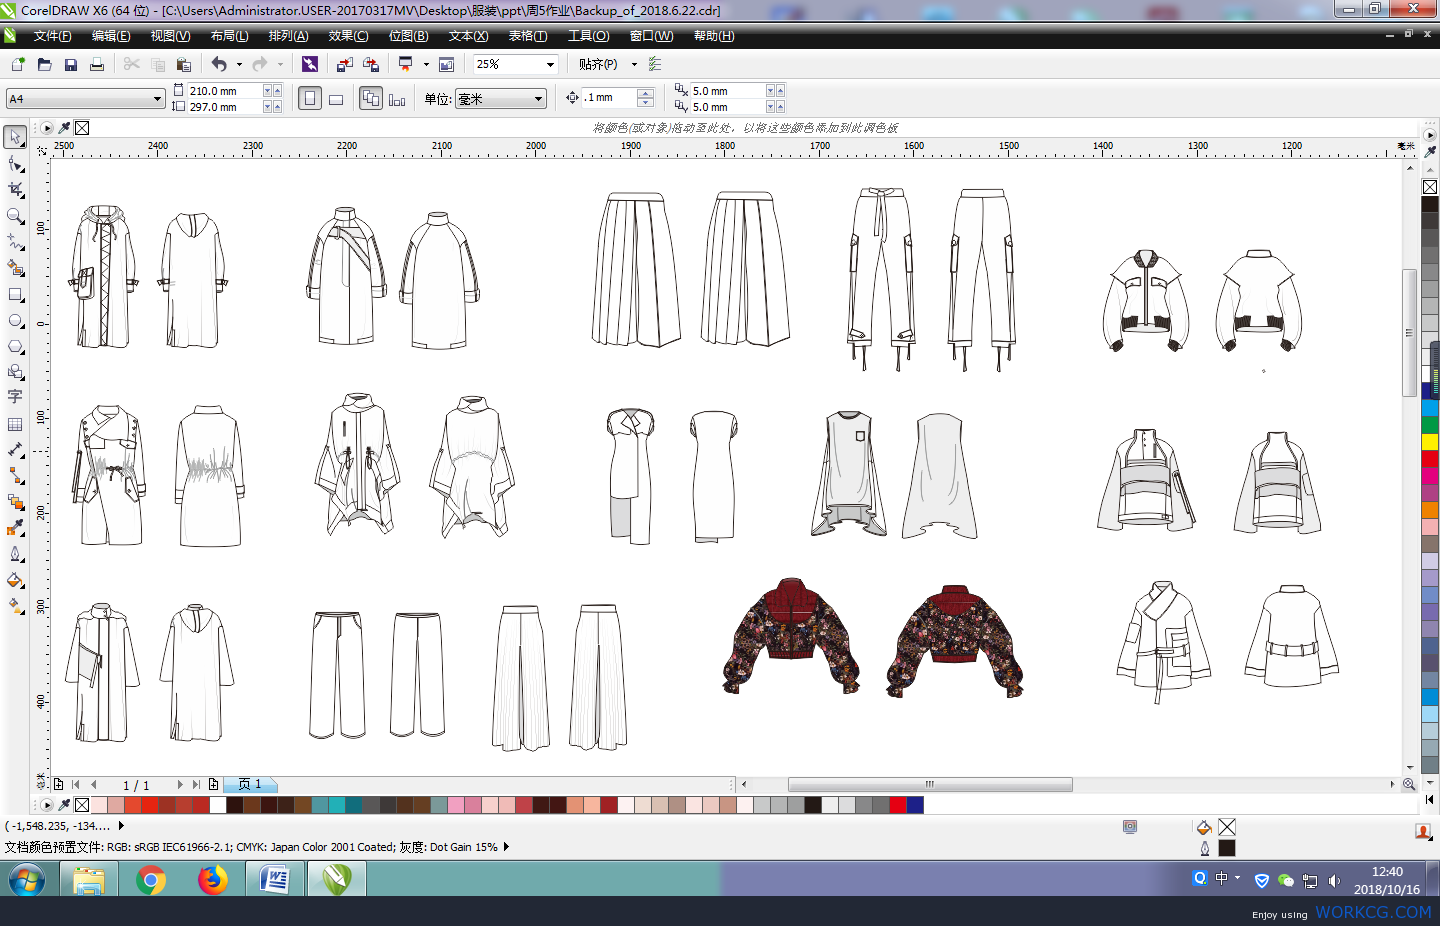Image resolution: width=1440 pixels, height=926 pixels.
Task: Select the Parallel dimension tool
Action: tap(16, 450)
